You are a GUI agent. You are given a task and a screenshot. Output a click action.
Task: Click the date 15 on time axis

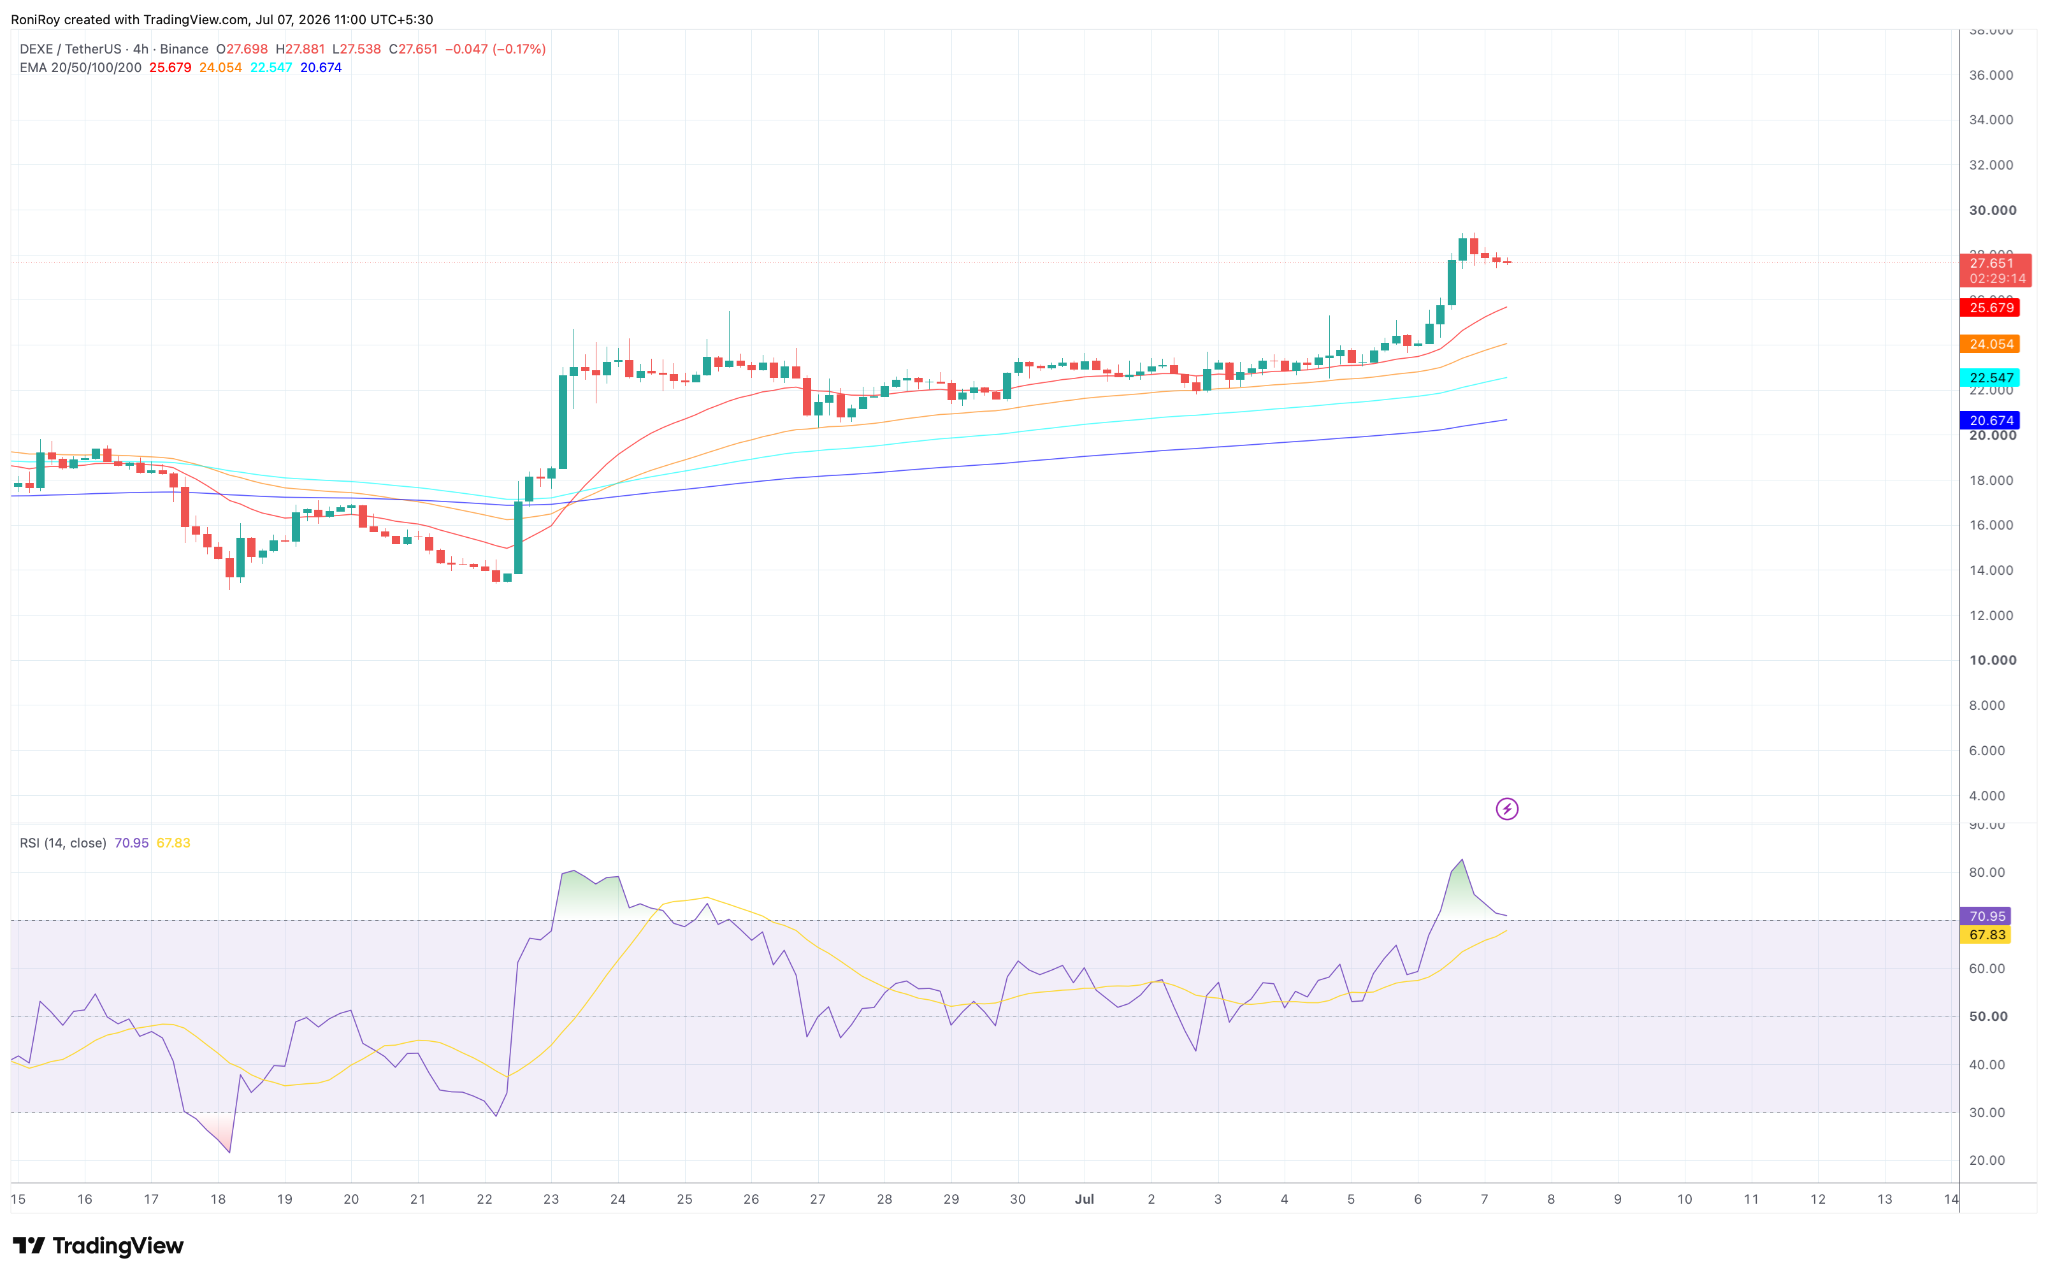(x=18, y=1199)
